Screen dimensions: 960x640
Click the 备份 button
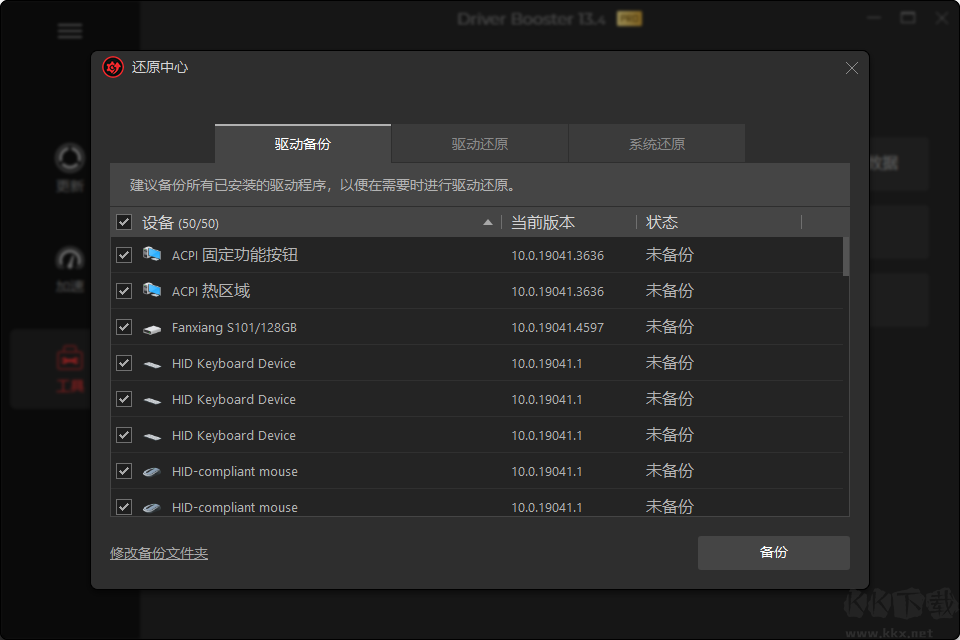773,552
